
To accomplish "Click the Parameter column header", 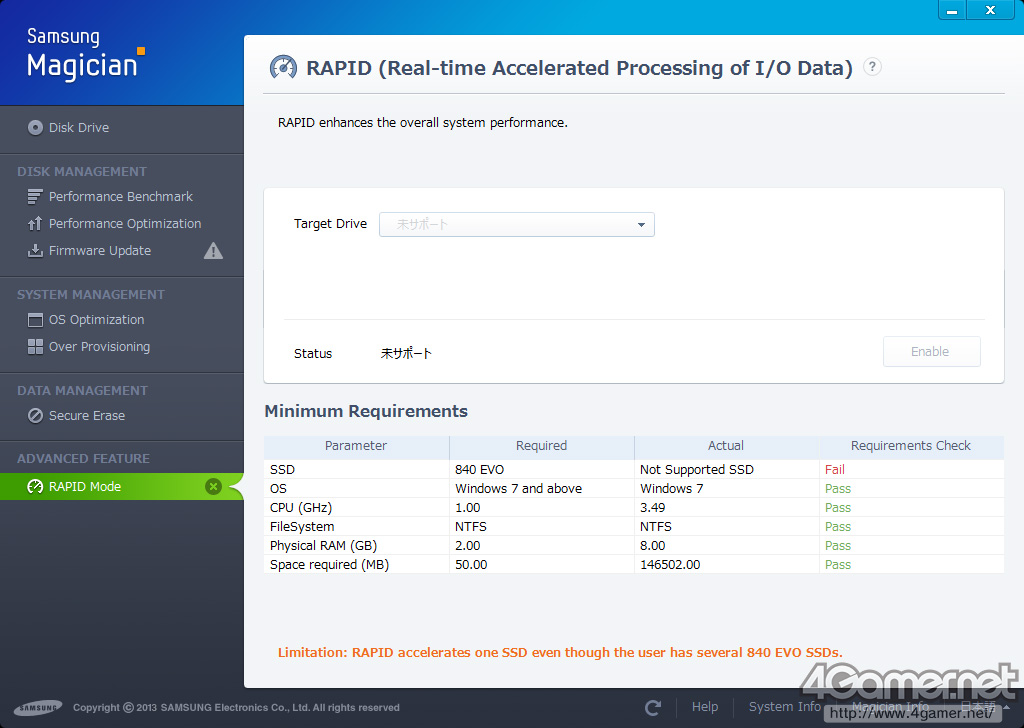I will 356,446.
